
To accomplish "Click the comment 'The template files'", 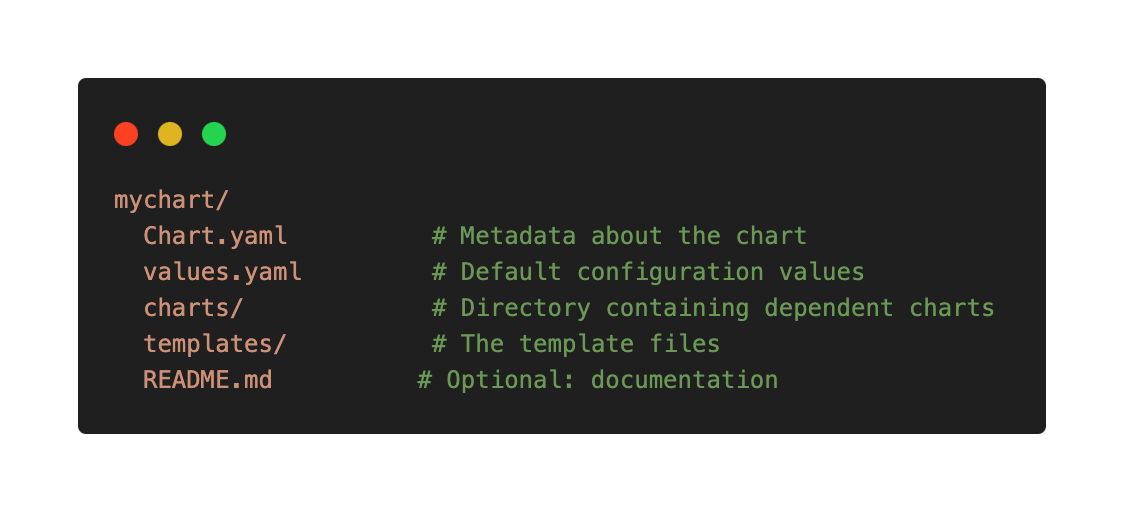I will 590,344.
